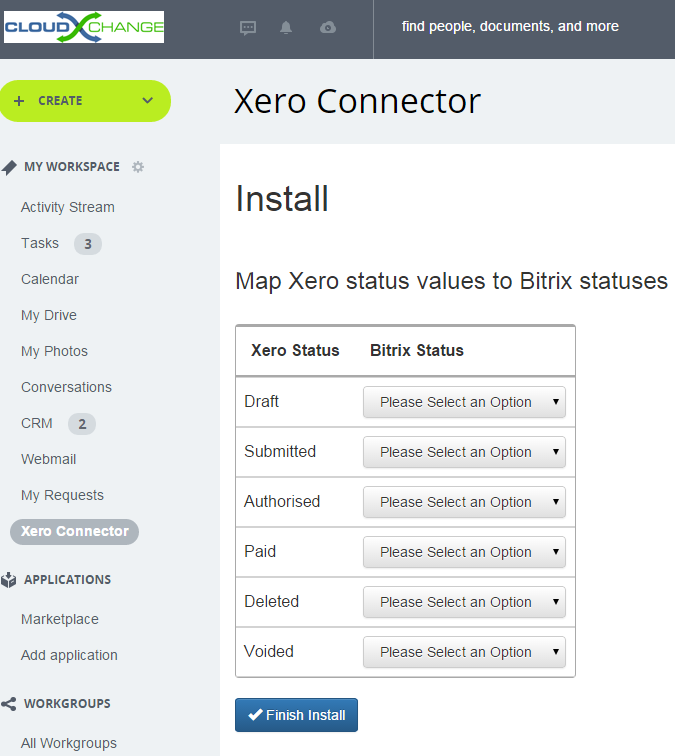Click the WORKGROUPS section header

67,704
